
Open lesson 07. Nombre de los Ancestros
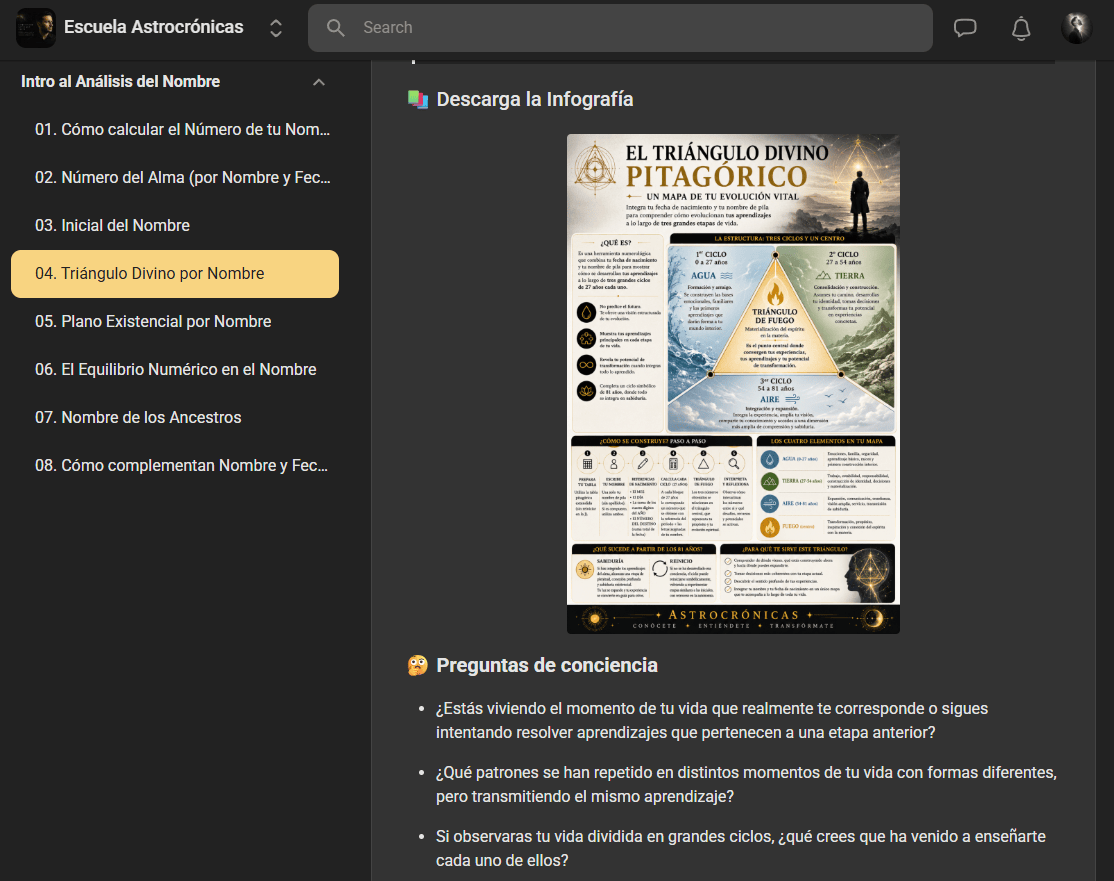[175, 417]
